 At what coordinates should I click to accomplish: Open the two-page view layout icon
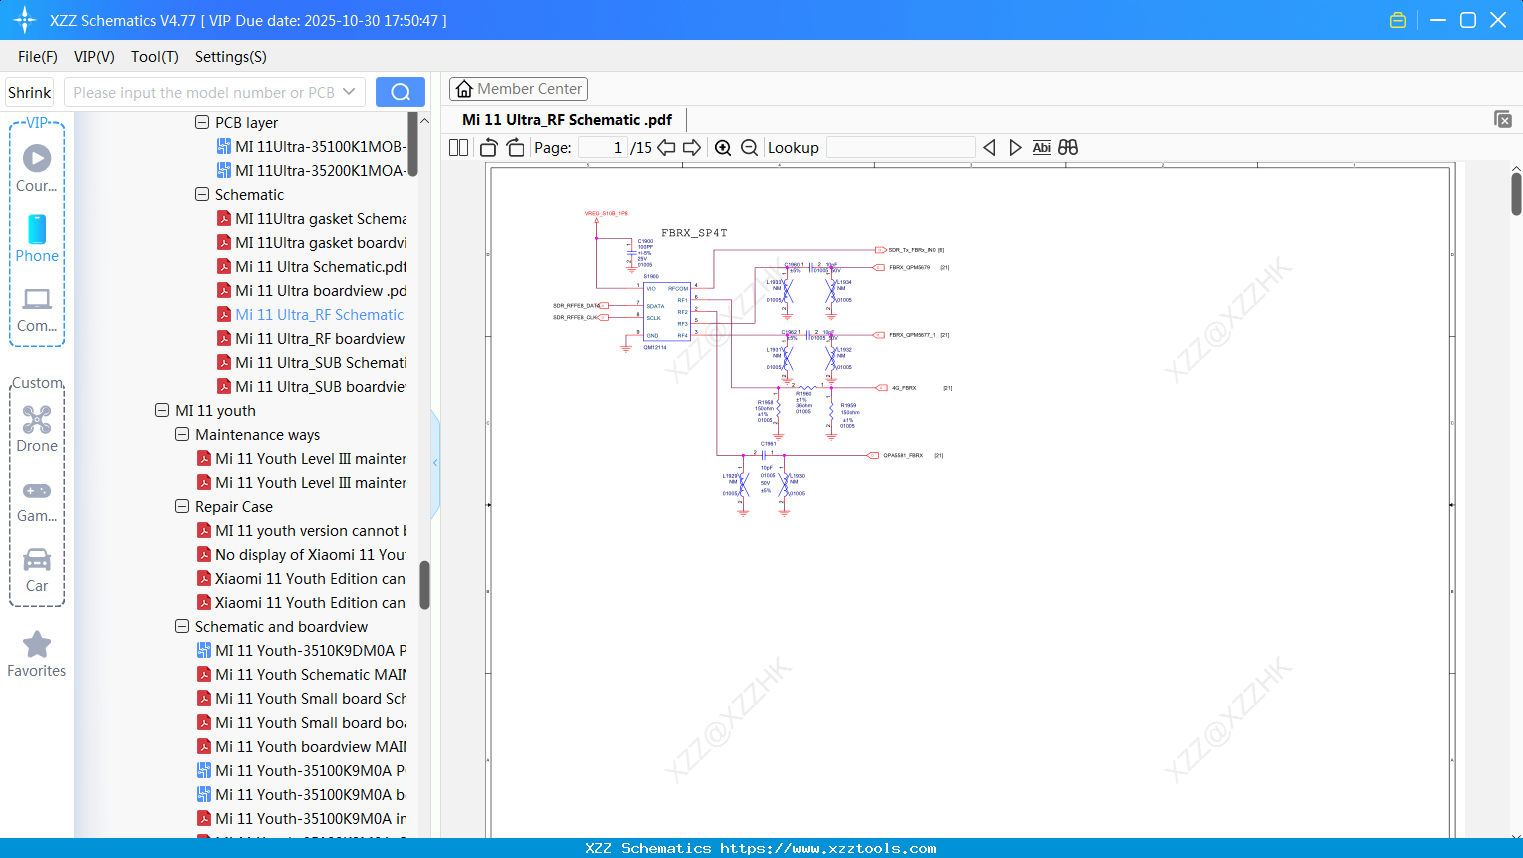click(x=457, y=147)
